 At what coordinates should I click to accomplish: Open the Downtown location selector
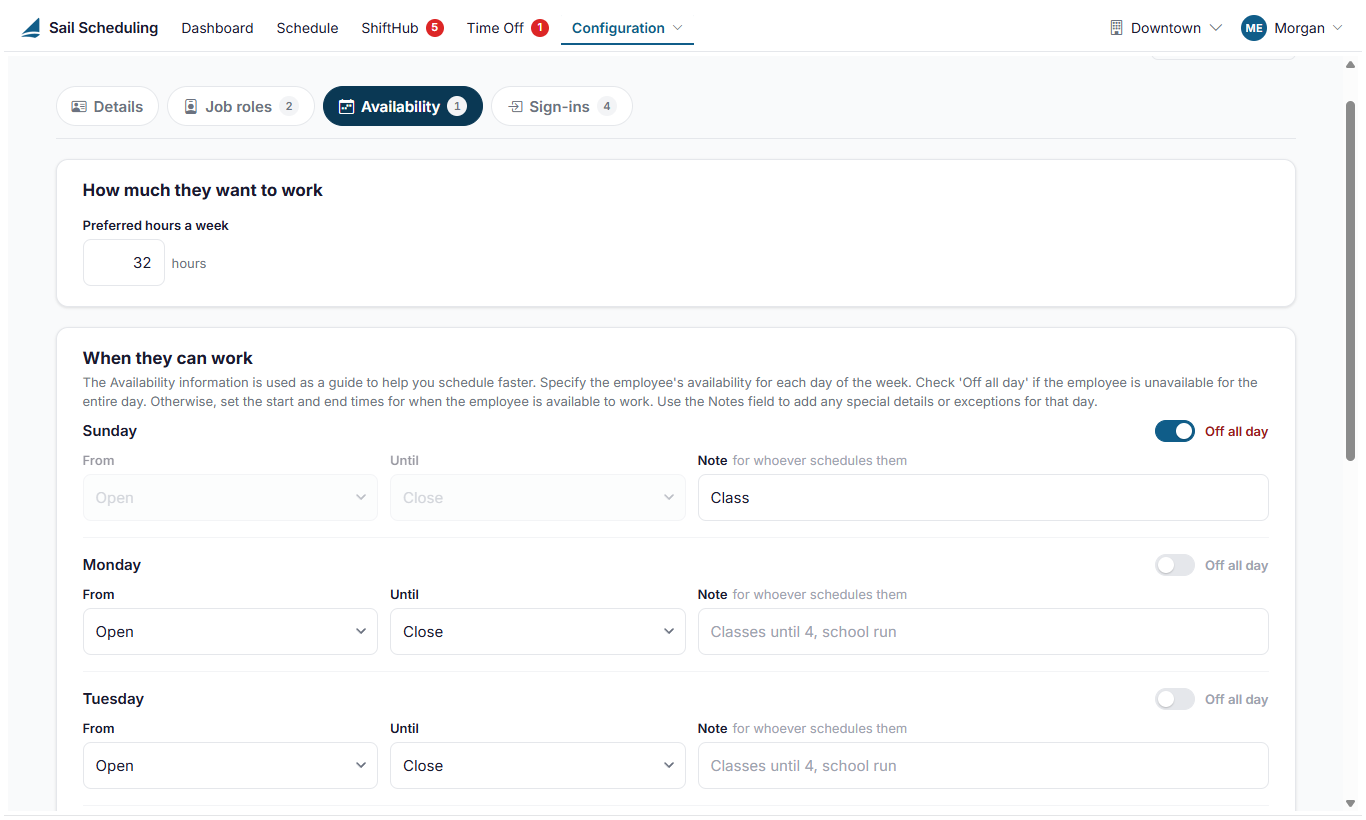click(x=1166, y=28)
